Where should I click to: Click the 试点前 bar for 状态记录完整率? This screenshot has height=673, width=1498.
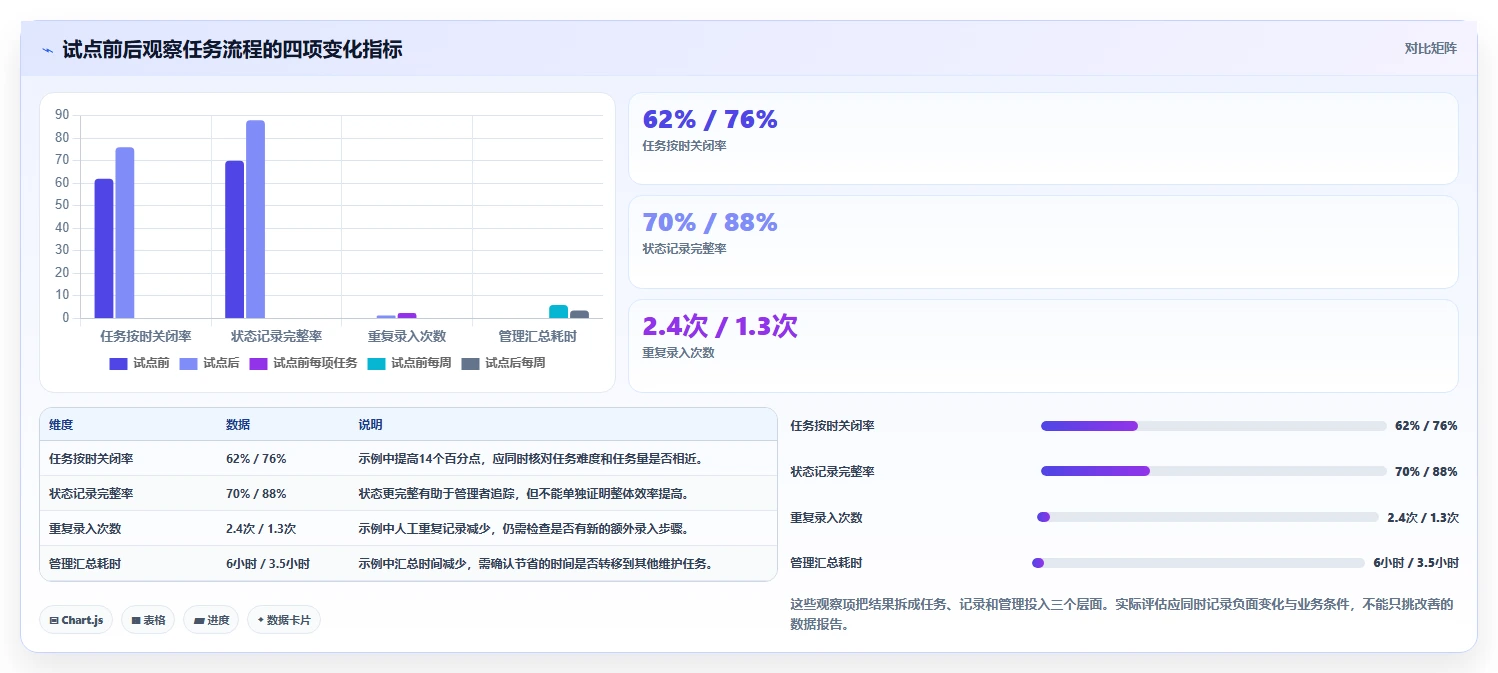click(235, 239)
